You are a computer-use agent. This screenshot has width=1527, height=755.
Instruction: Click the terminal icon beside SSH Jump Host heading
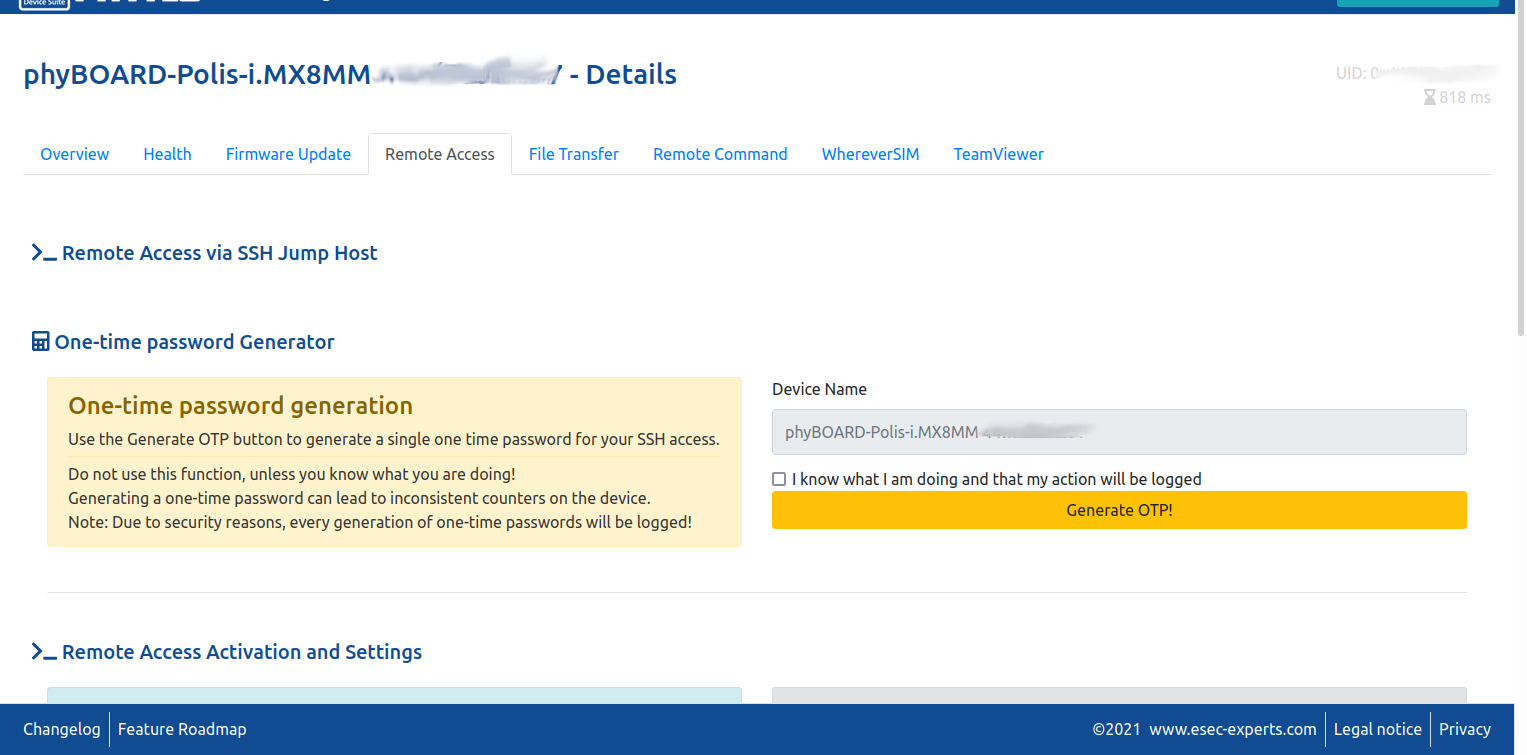click(x=44, y=254)
